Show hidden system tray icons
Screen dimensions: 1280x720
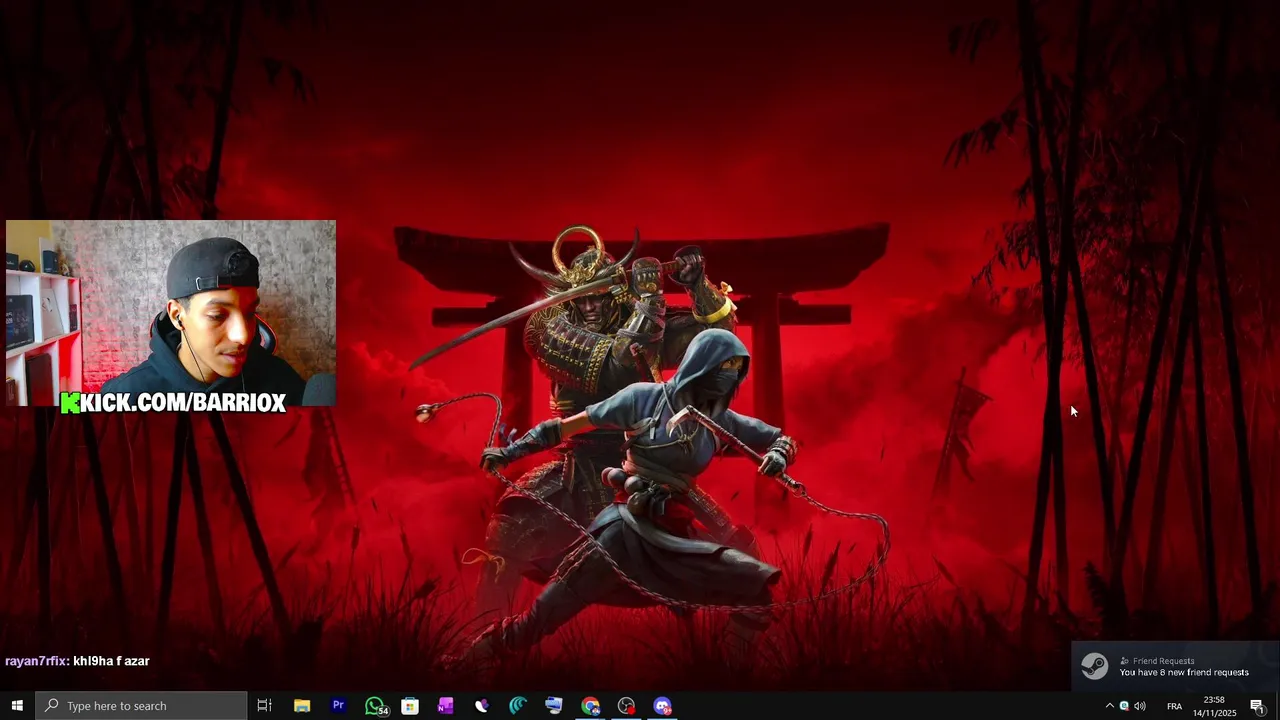pyautogui.click(x=1109, y=706)
